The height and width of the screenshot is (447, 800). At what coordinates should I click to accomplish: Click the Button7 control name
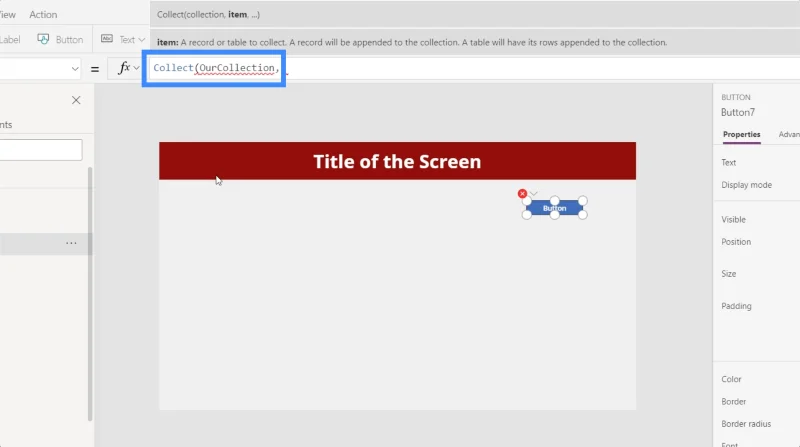737,112
